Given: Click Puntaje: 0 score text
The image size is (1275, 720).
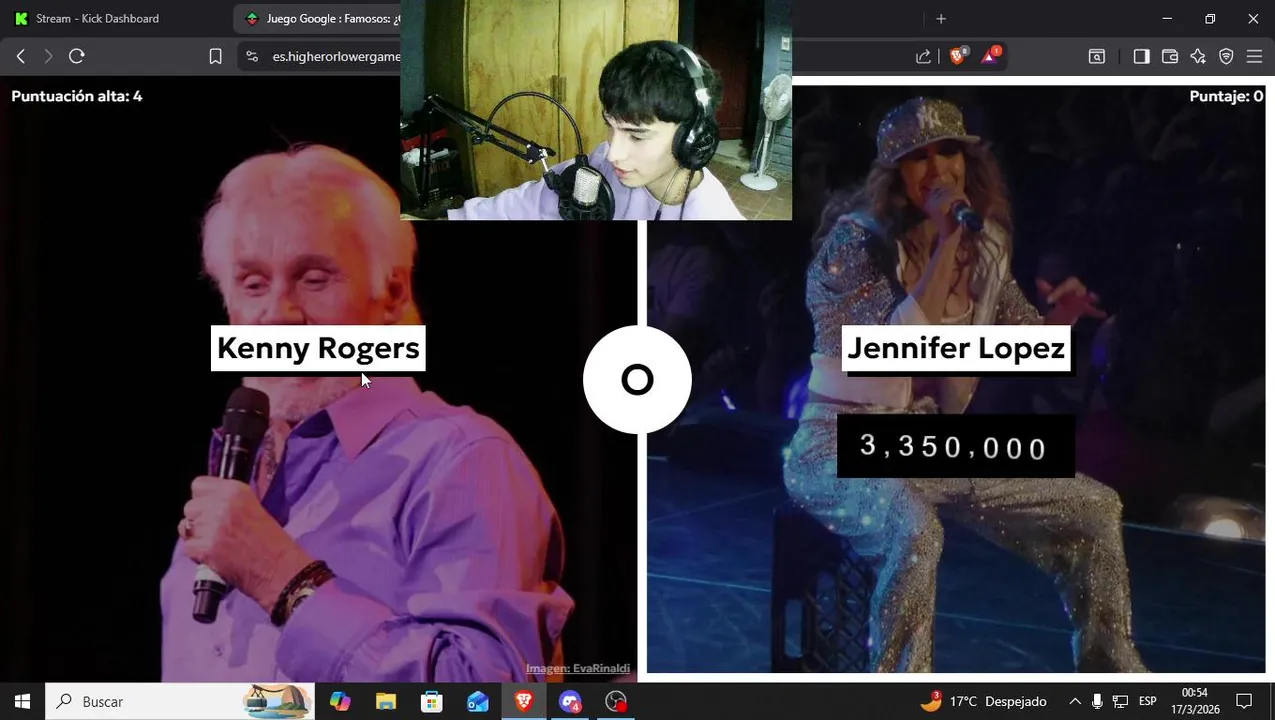Looking at the screenshot, I should point(1226,96).
